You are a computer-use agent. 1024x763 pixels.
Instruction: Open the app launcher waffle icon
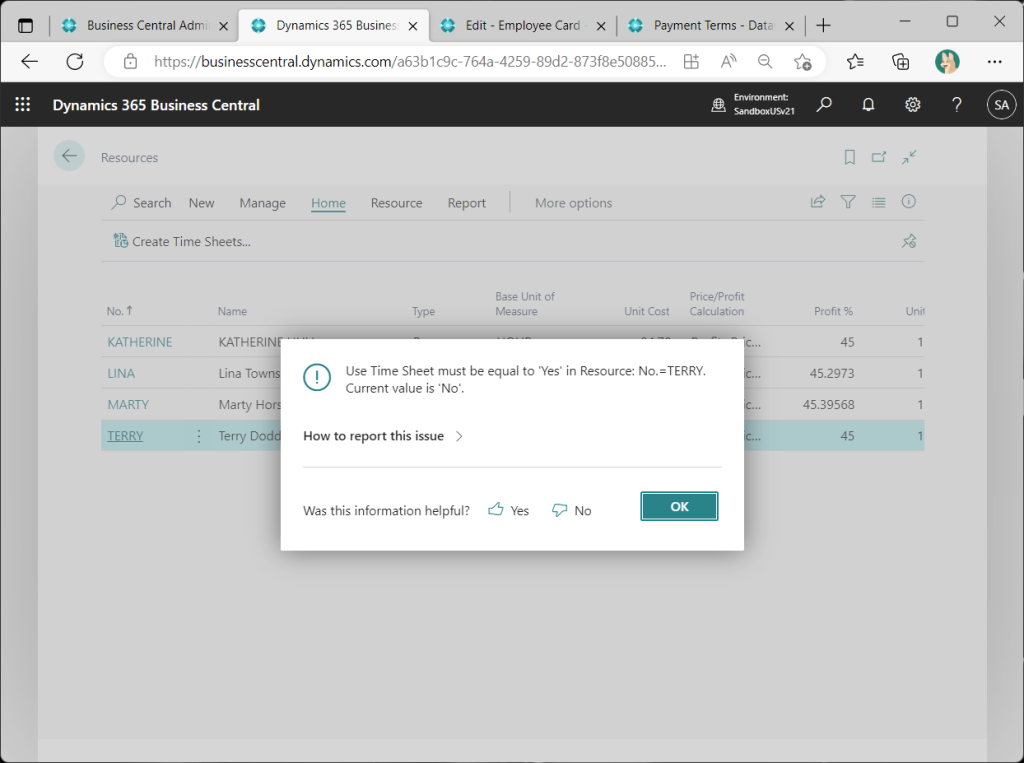[x=23, y=105]
